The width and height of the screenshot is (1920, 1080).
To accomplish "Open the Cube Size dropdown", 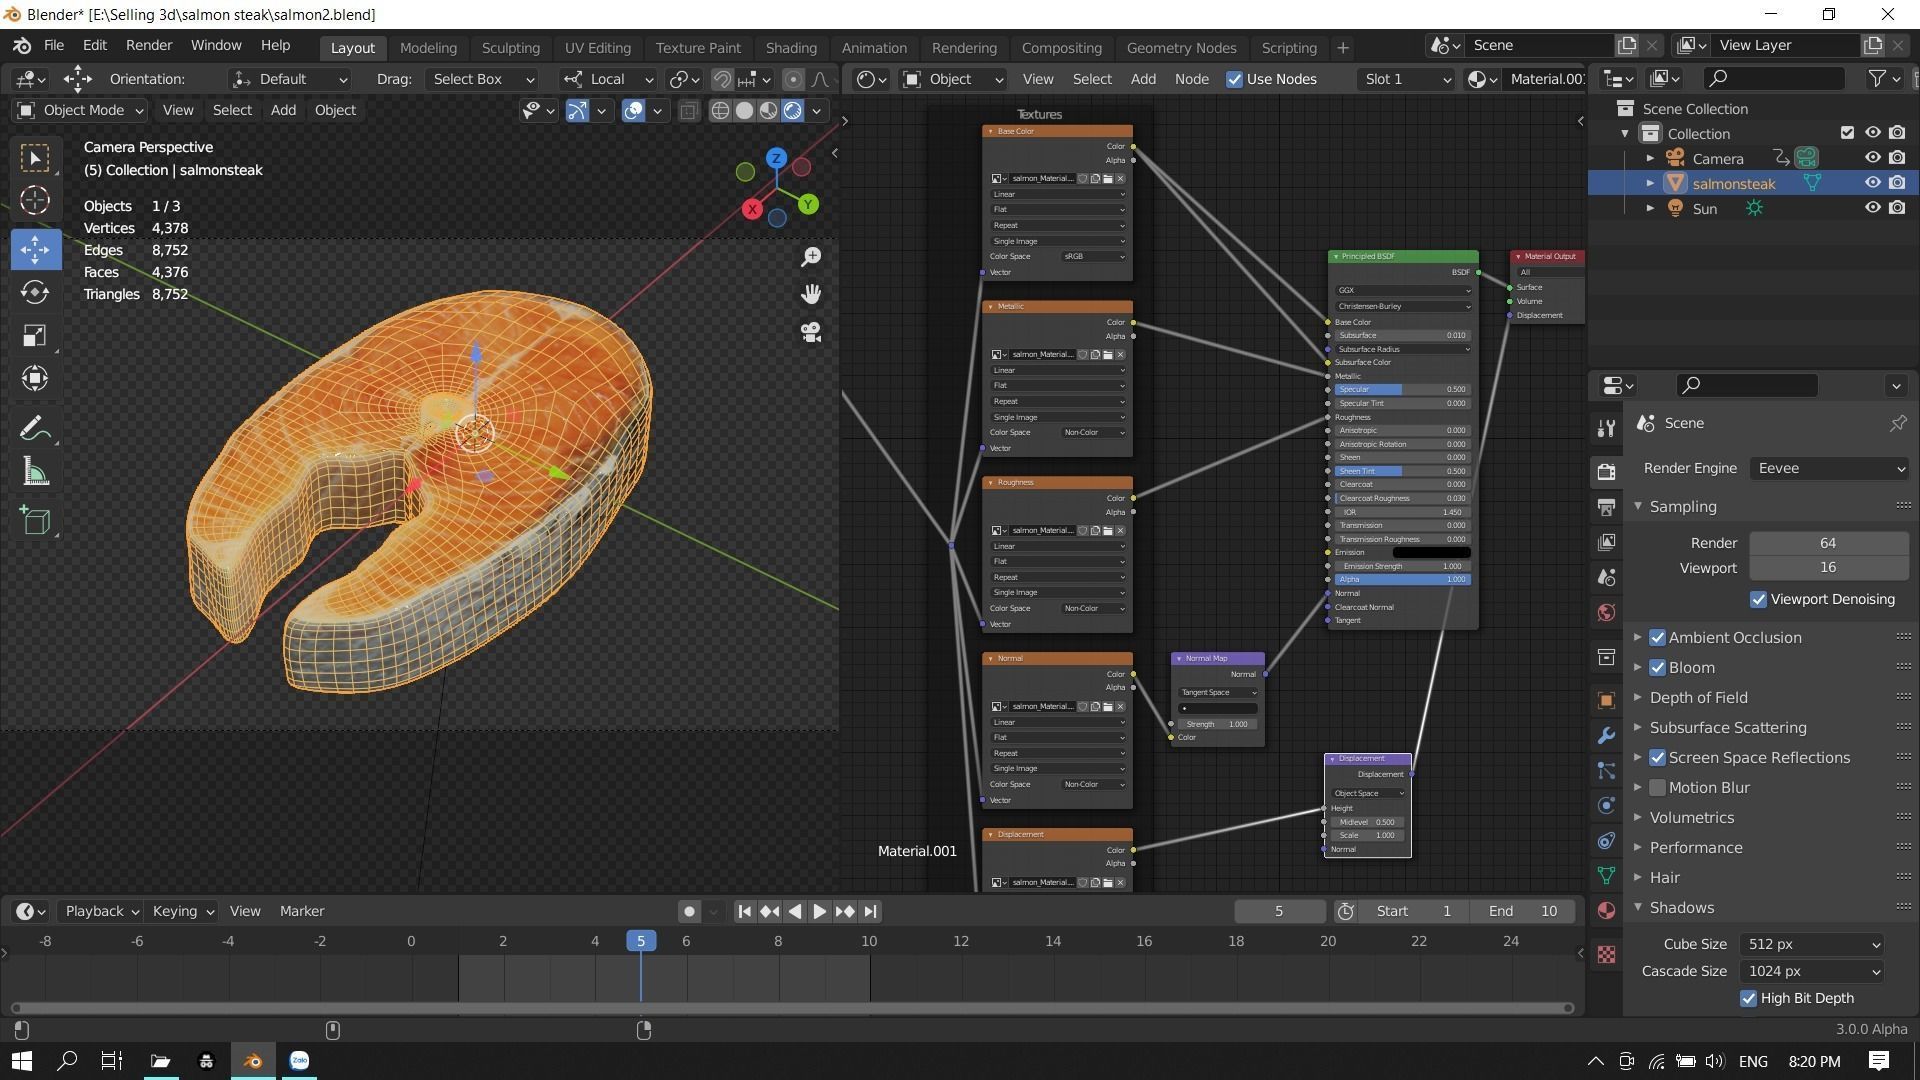I will click(x=1812, y=944).
